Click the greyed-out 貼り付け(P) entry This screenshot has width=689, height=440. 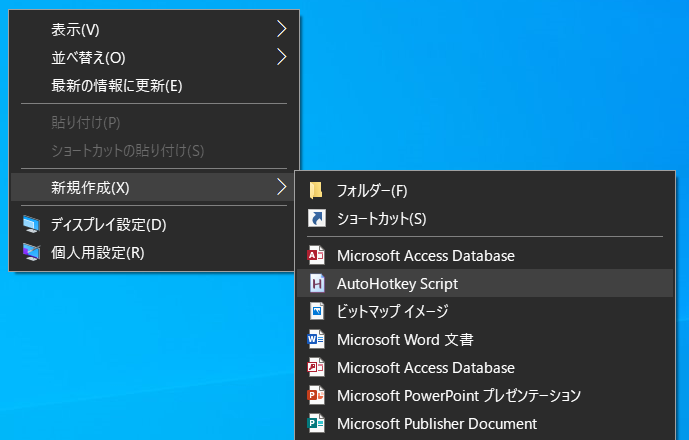[x=154, y=122]
